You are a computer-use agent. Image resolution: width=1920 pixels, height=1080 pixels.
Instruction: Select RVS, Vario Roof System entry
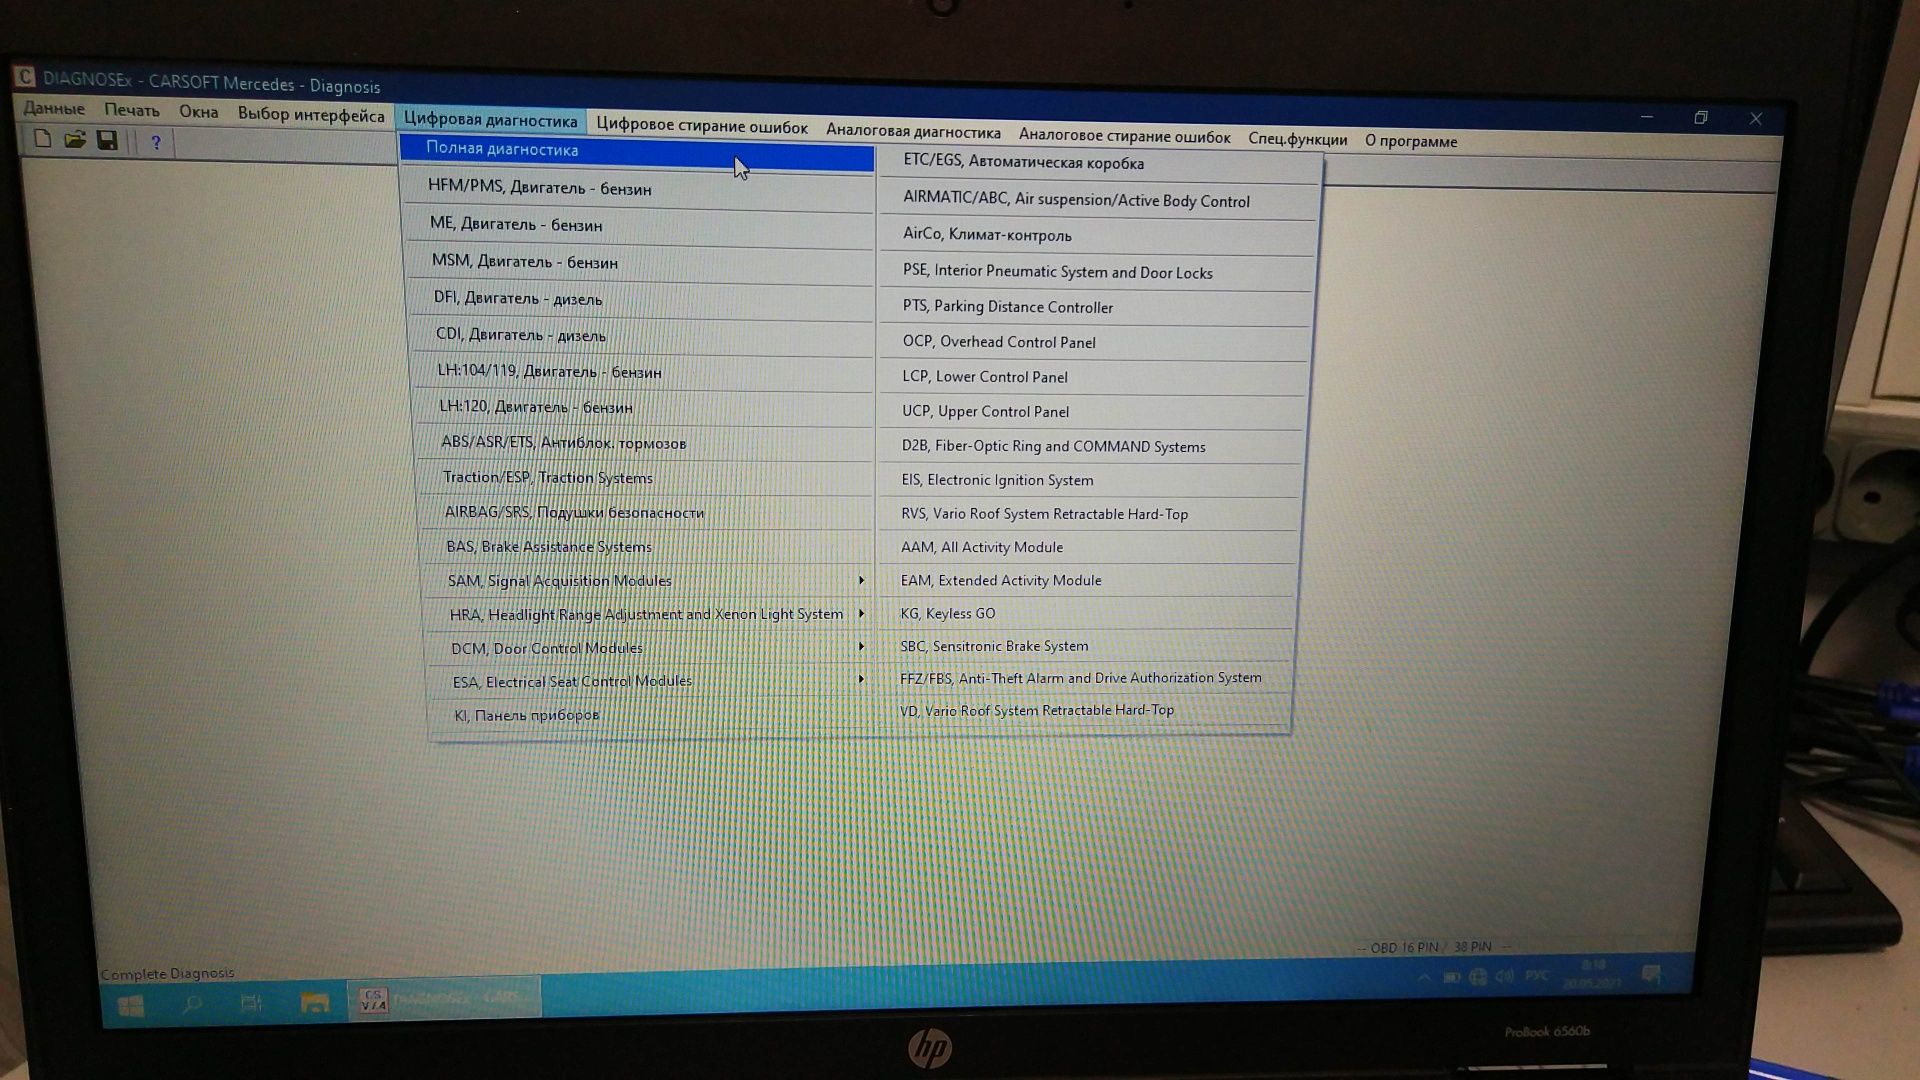1089,515
